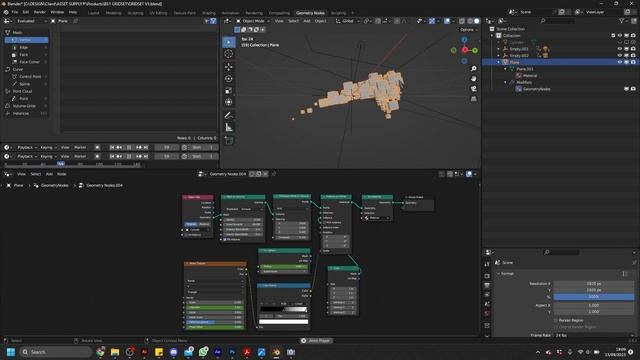Click the pan view hand icon
Image resolution: width=640 pixels, height=360 pixels.
click(x=473, y=78)
